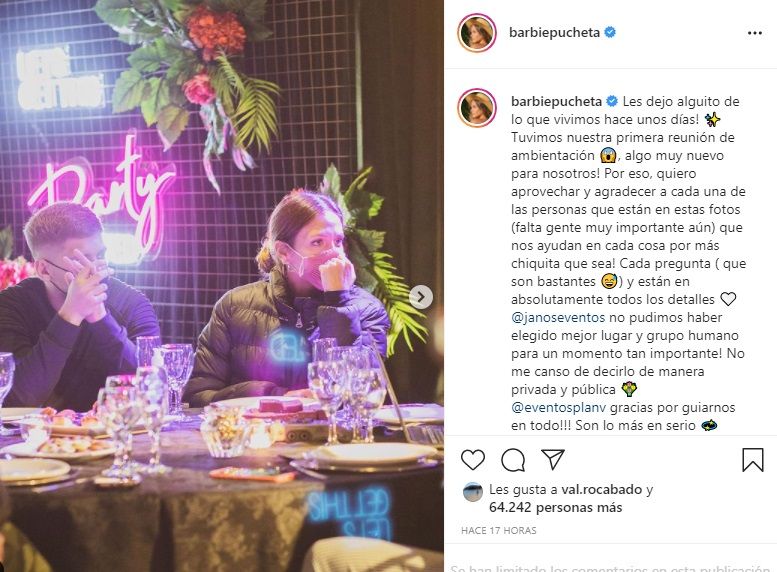
Task: Click verified badge in the header
Action: (610, 33)
